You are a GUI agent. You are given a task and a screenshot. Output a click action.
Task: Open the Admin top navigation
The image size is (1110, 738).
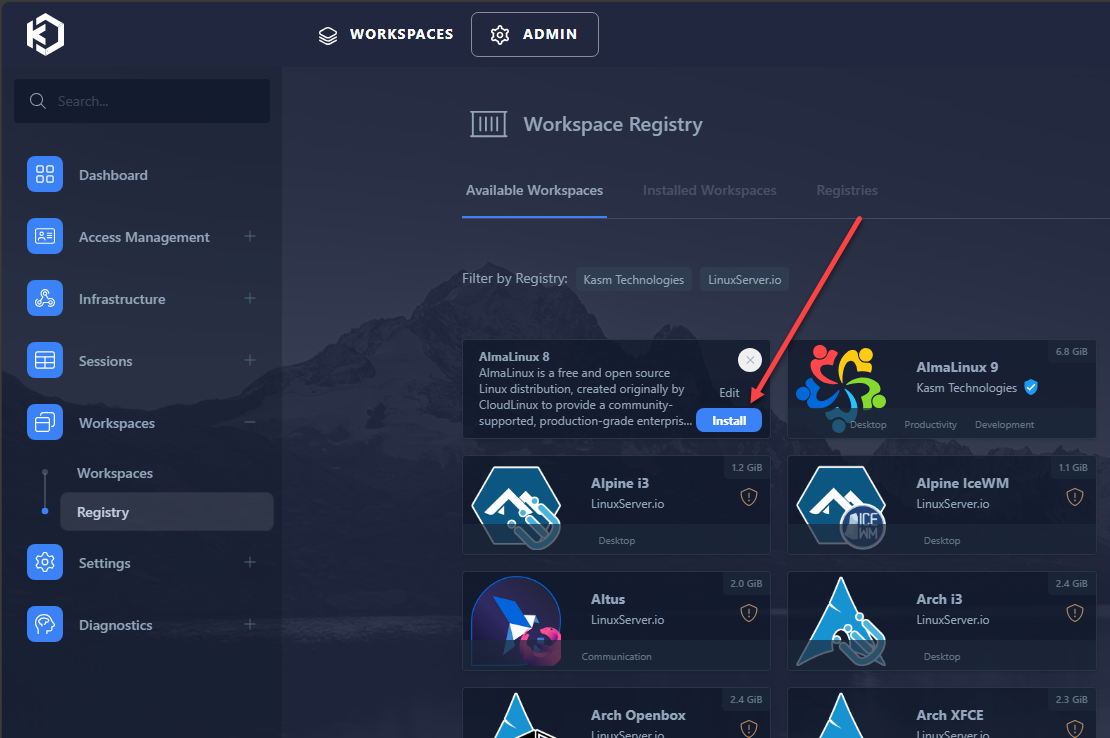[x=534, y=34]
